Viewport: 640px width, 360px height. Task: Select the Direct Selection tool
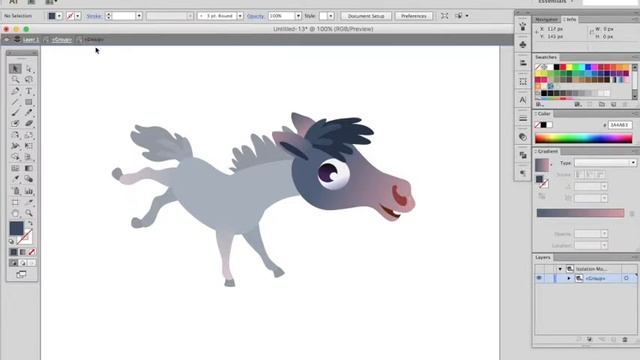coord(29,69)
